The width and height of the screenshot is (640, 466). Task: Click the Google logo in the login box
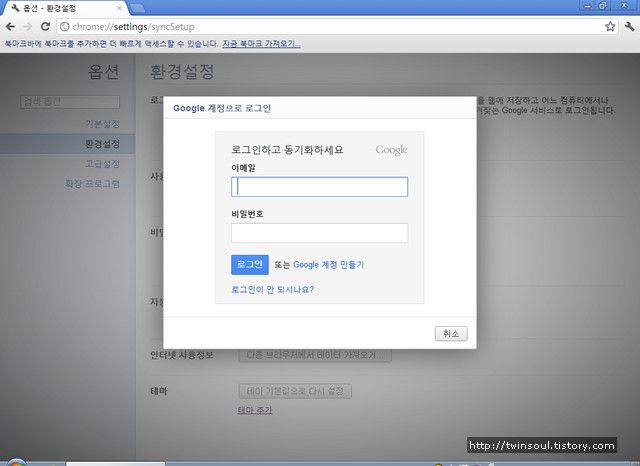[391, 150]
